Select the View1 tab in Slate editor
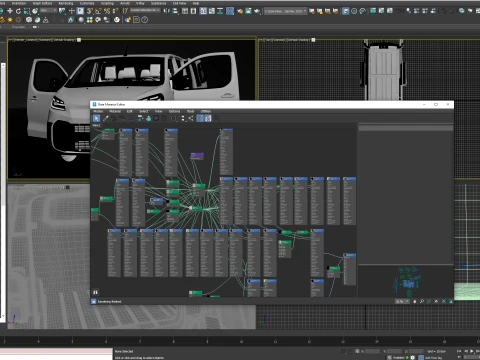The height and width of the screenshot is (360, 480). pos(96,125)
